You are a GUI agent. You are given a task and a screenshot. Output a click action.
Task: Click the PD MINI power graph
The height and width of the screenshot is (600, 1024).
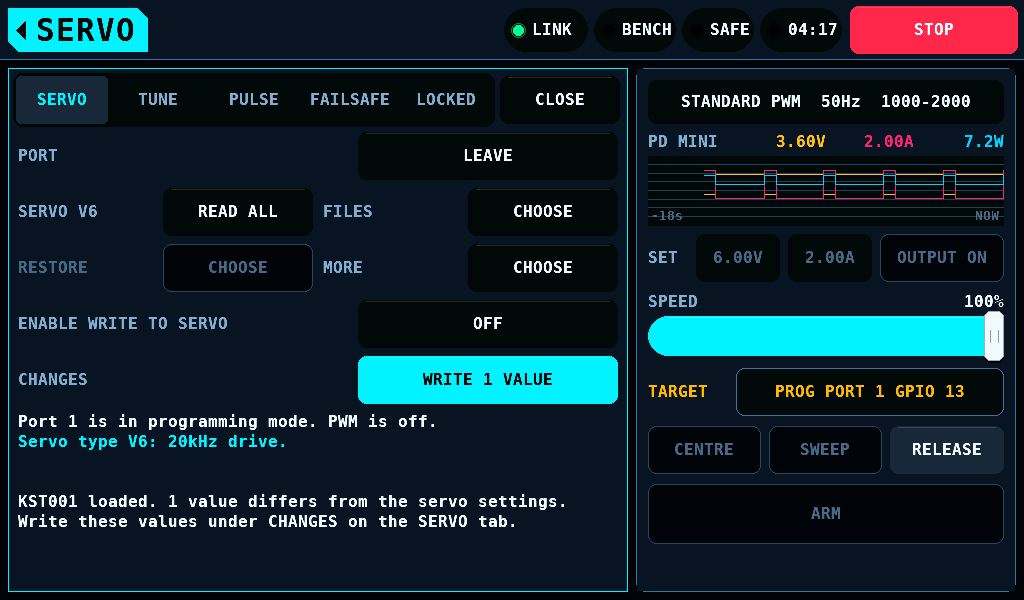tap(825, 191)
